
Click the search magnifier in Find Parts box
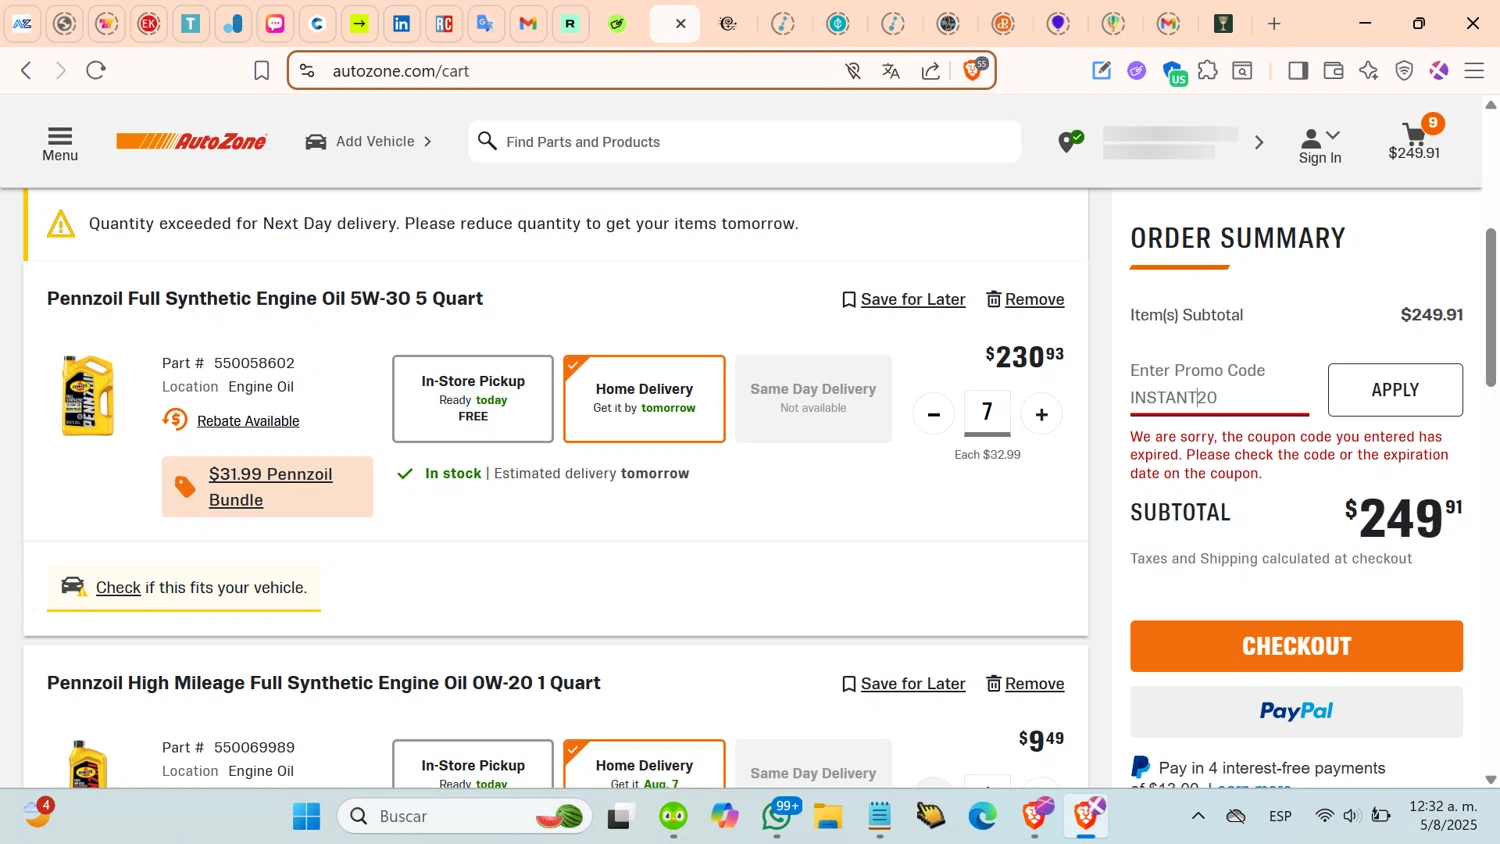[x=487, y=141]
